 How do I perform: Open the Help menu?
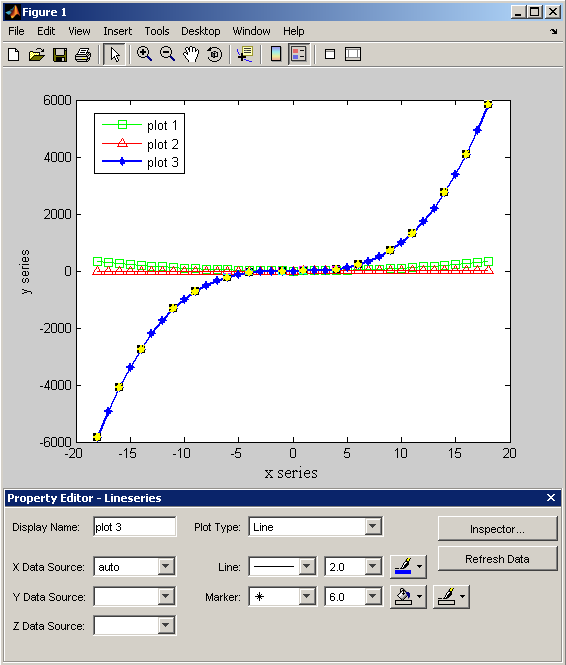tap(293, 31)
